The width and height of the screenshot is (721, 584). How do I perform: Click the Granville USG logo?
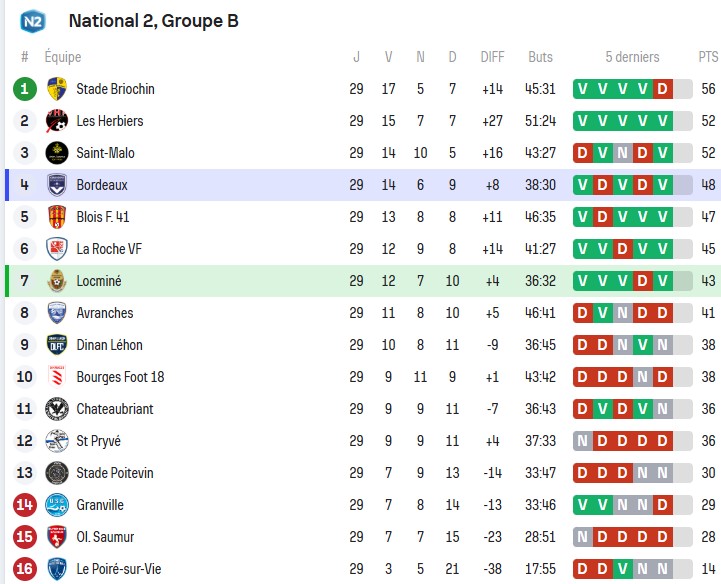(x=57, y=505)
